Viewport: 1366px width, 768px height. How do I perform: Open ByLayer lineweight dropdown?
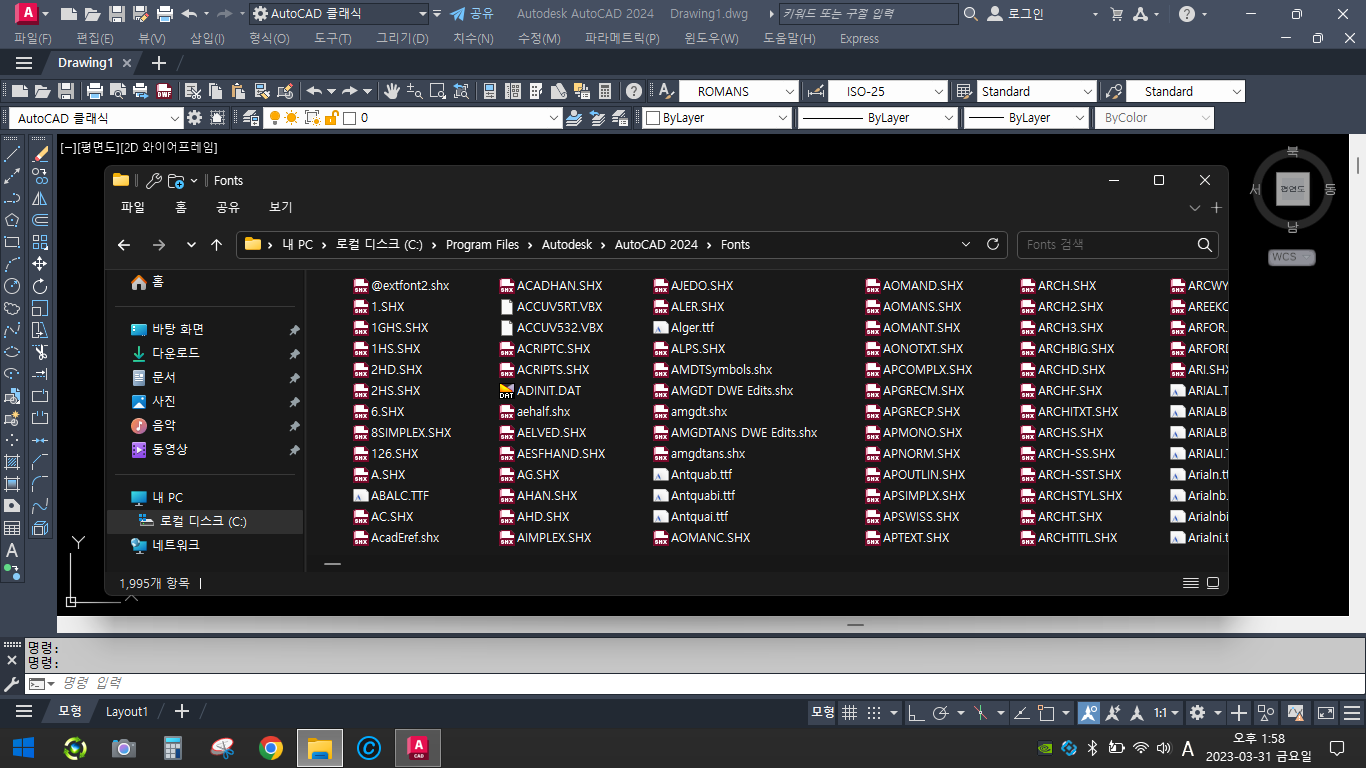click(1079, 118)
